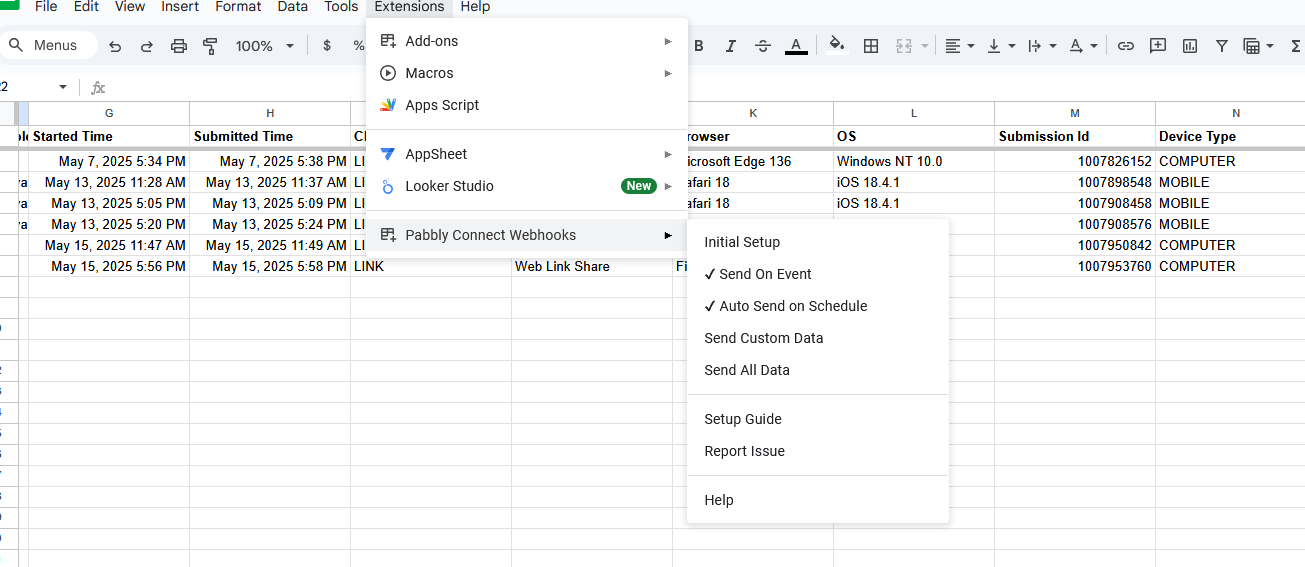1305x567 pixels.
Task: Select the Paint format tool
Action: 210,46
